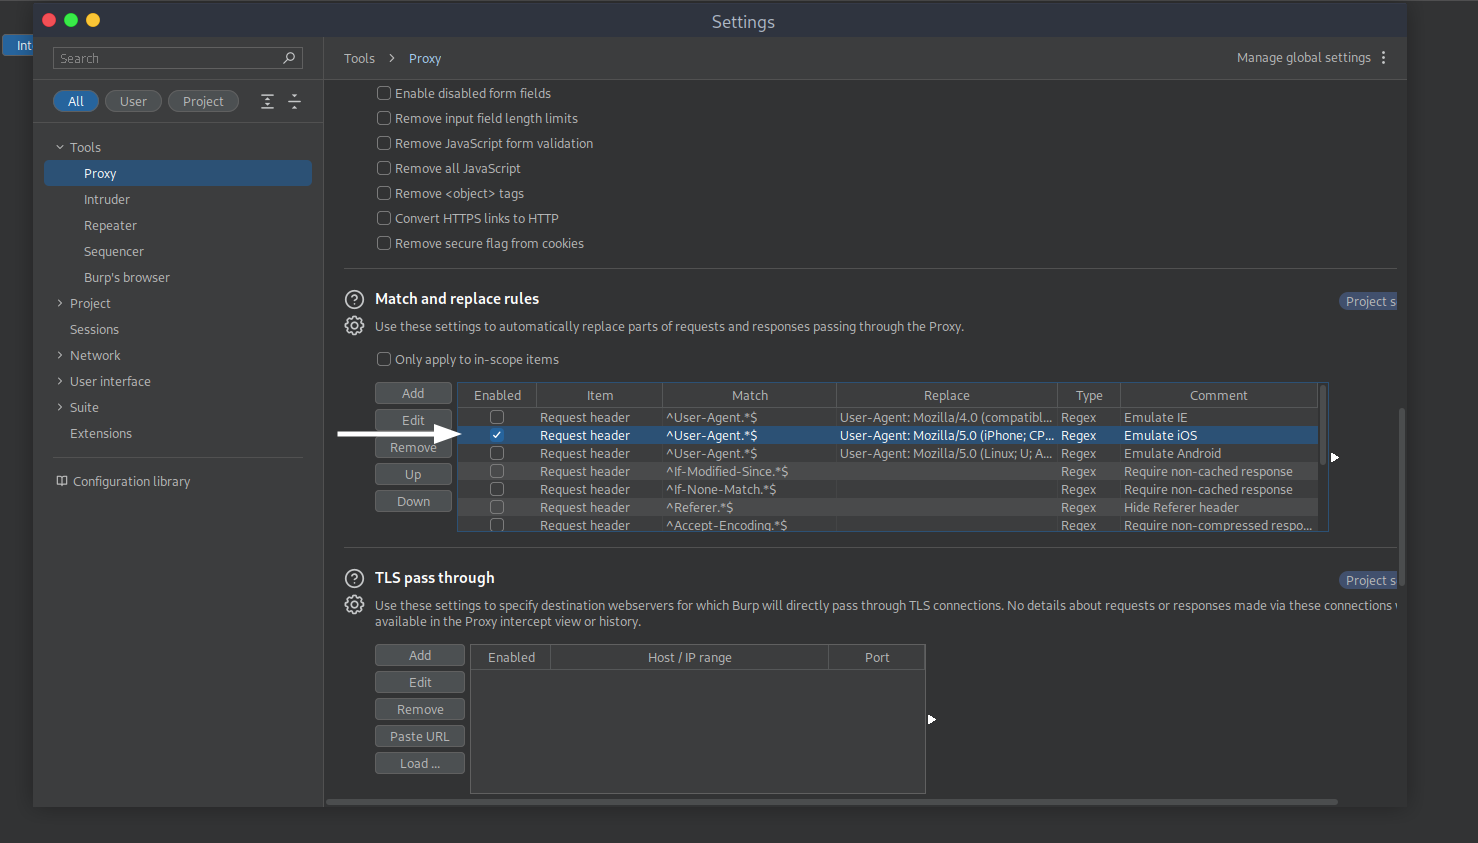Collapse all settings tree nodes icon
The height and width of the screenshot is (843, 1478).
pyautogui.click(x=294, y=101)
